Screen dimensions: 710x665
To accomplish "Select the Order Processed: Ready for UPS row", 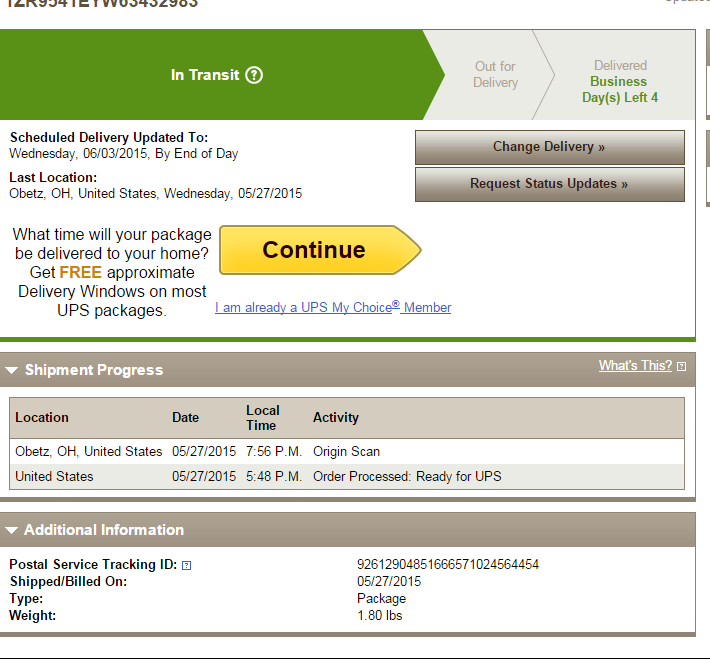I will click(x=407, y=477).
